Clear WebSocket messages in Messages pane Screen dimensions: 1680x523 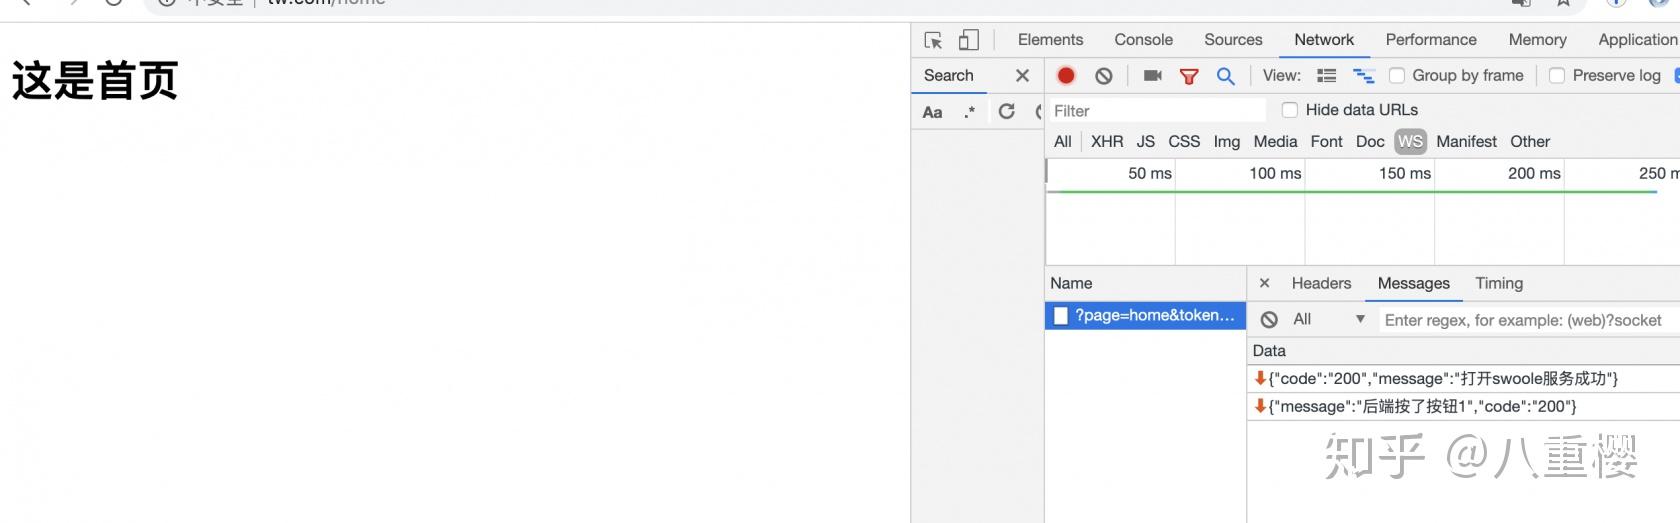(x=1269, y=320)
